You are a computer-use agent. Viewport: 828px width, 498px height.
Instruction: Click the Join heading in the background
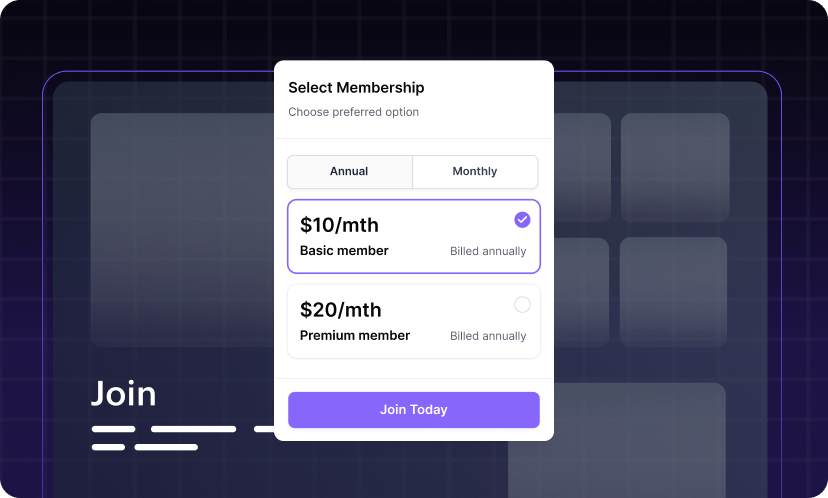pos(124,394)
